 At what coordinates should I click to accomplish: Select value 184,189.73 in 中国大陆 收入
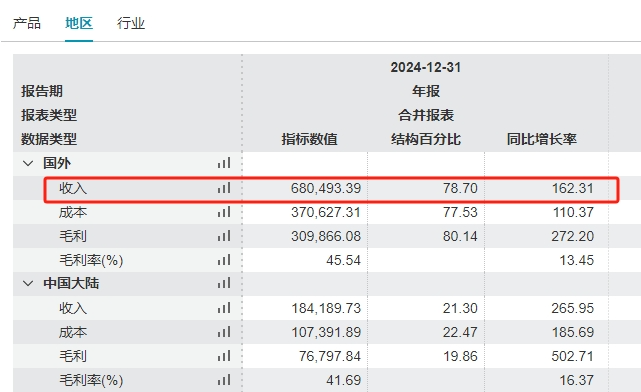pyautogui.click(x=326, y=308)
